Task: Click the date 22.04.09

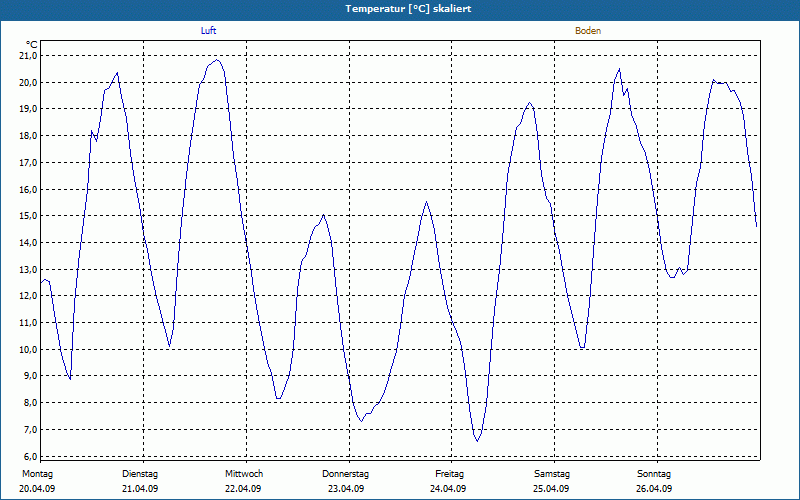Action: pyautogui.click(x=243, y=489)
